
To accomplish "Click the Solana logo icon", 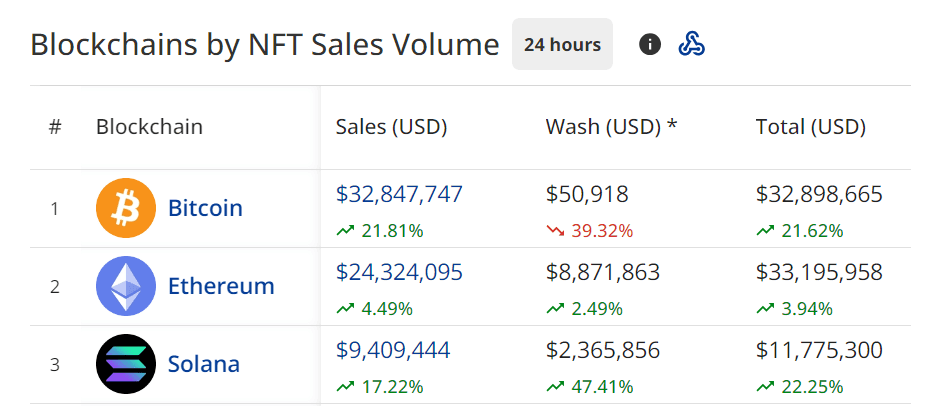I will click(126, 363).
